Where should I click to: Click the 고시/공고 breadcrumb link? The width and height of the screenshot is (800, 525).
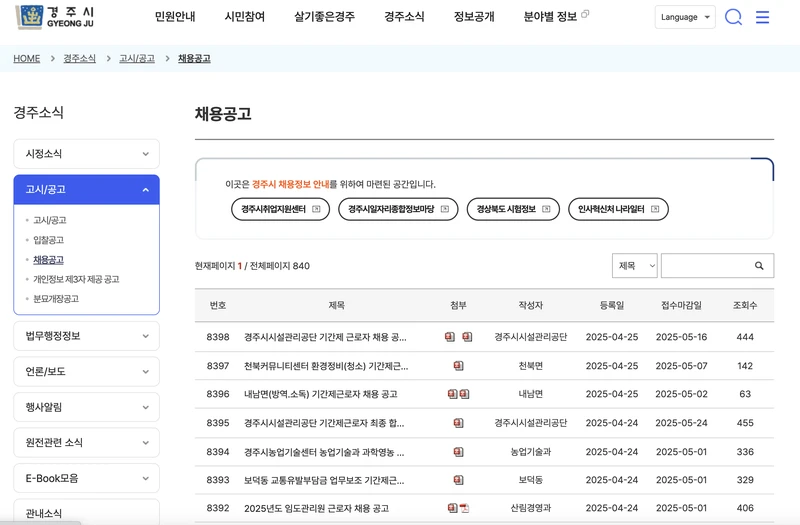137,59
